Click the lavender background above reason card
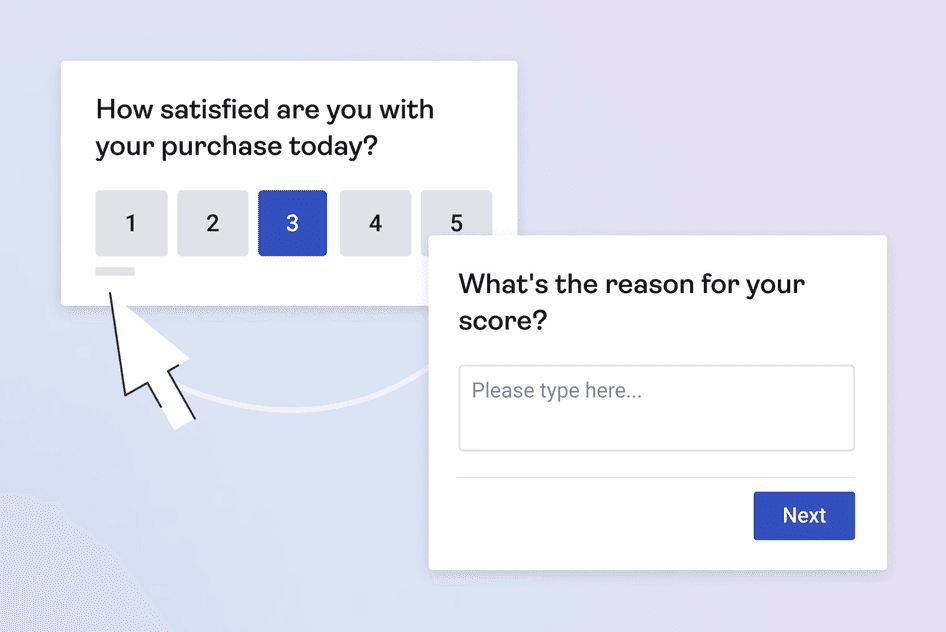 (700, 150)
